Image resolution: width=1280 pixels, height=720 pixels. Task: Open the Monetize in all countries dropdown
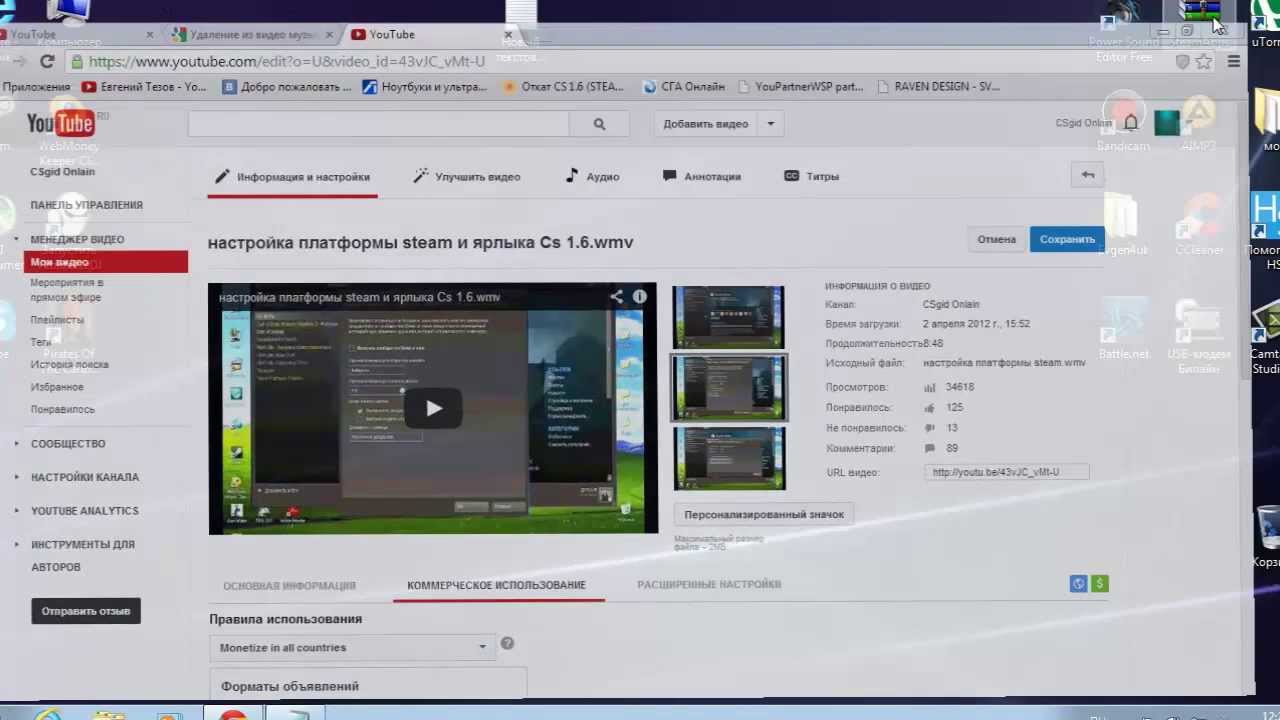point(354,648)
